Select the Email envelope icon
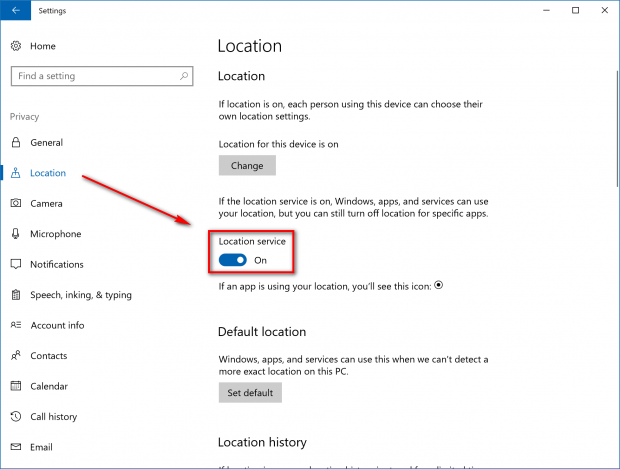This screenshot has width=620, height=469. [x=16, y=447]
